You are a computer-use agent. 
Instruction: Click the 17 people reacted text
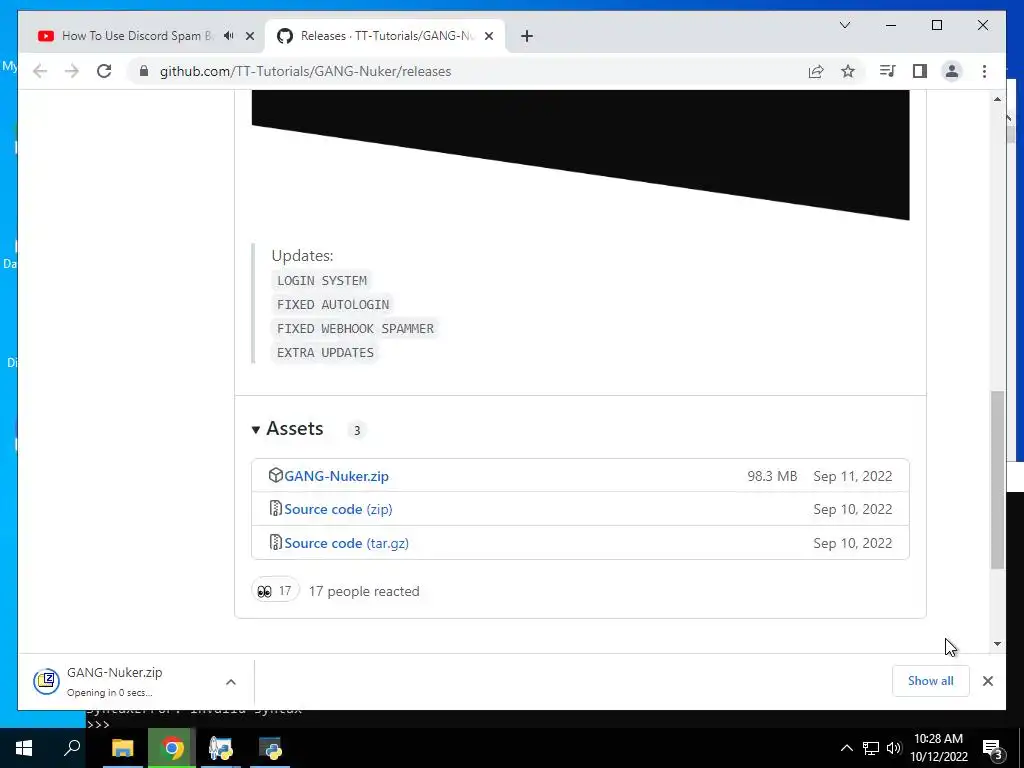(364, 592)
